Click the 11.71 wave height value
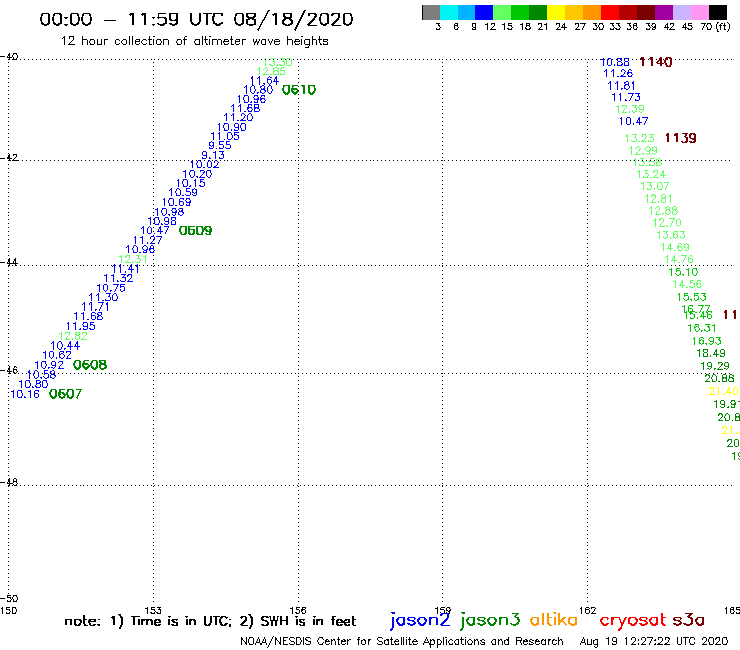 click(95, 307)
